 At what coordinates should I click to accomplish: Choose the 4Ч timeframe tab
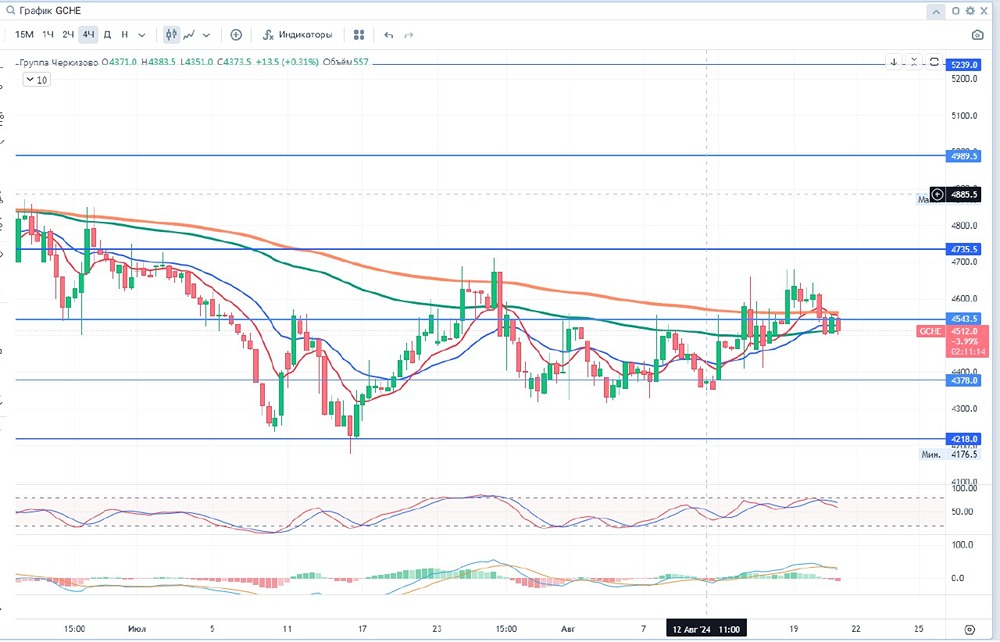[x=88, y=35]
